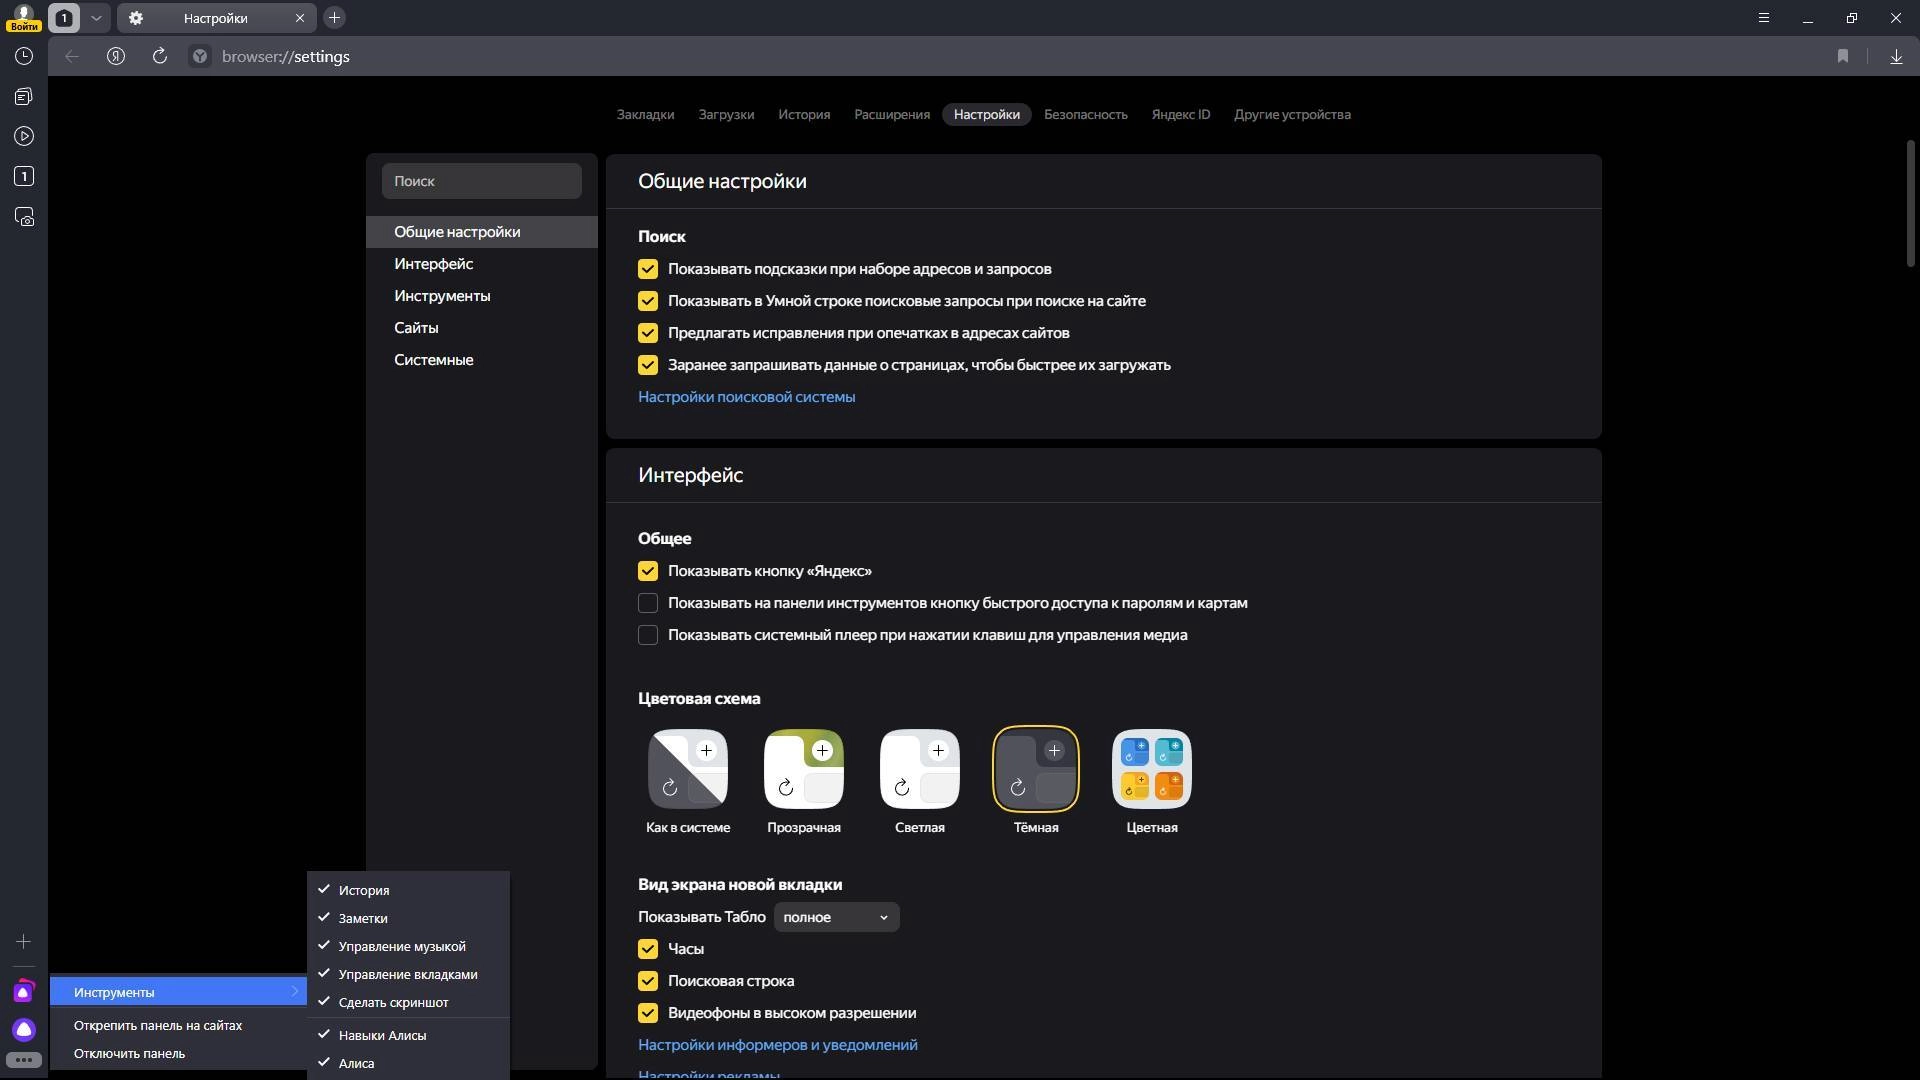Select the Цветная color scheme
Image resolution: width=1920 pixels, height=1080 pixels.
pos(1152,769)
